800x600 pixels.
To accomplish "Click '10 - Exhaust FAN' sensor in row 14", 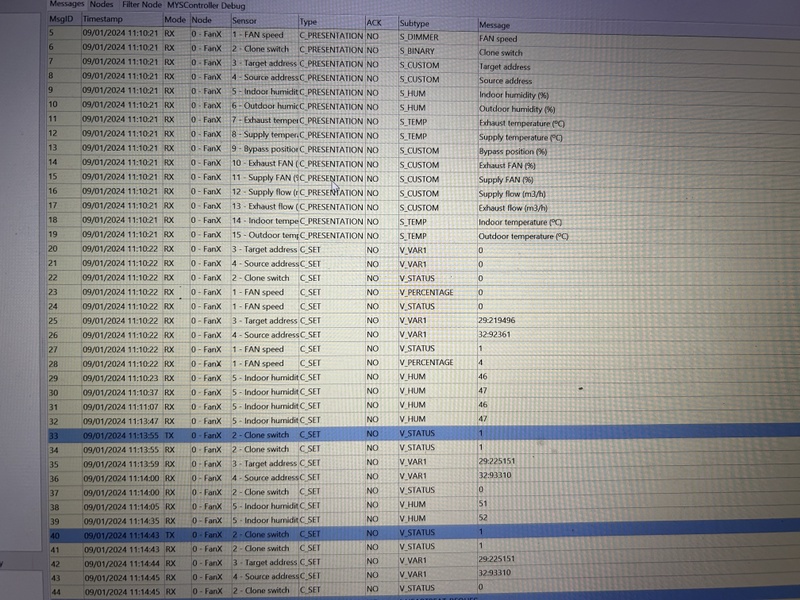I will pos(264,163).
